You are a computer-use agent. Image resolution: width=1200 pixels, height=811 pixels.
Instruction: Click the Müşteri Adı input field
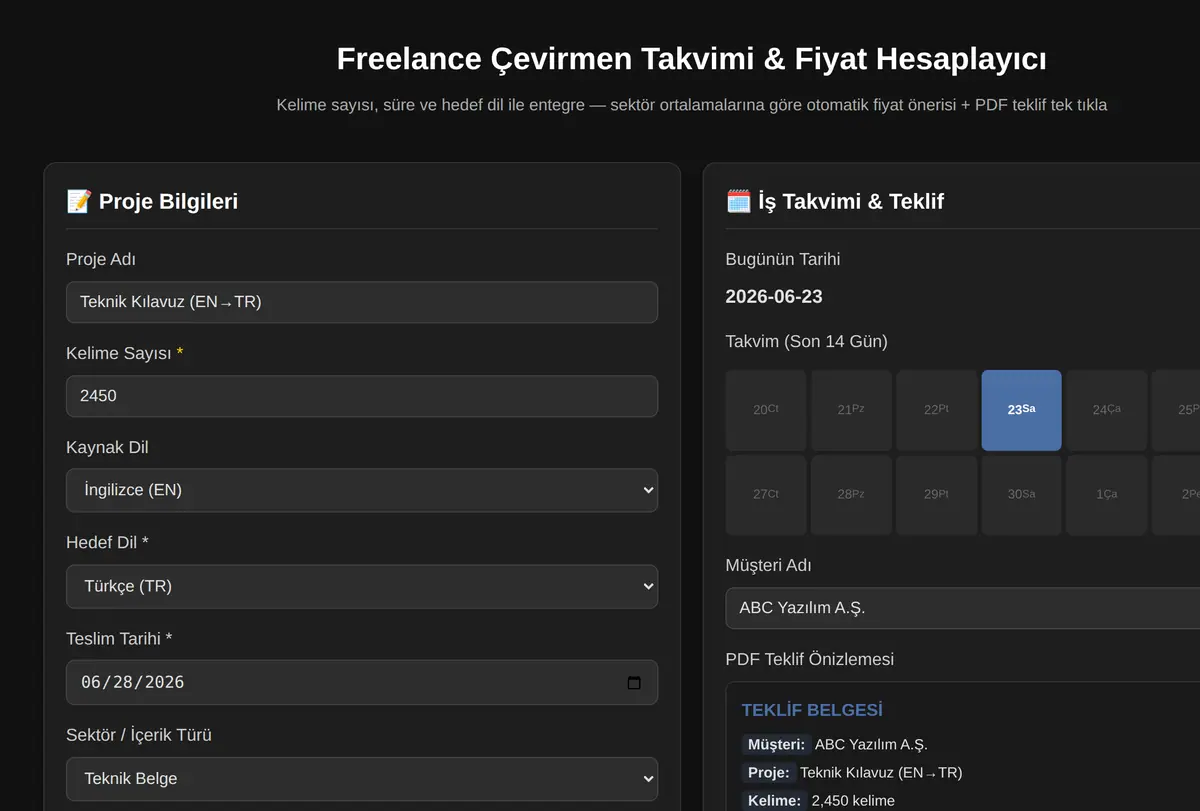(962, 608)
